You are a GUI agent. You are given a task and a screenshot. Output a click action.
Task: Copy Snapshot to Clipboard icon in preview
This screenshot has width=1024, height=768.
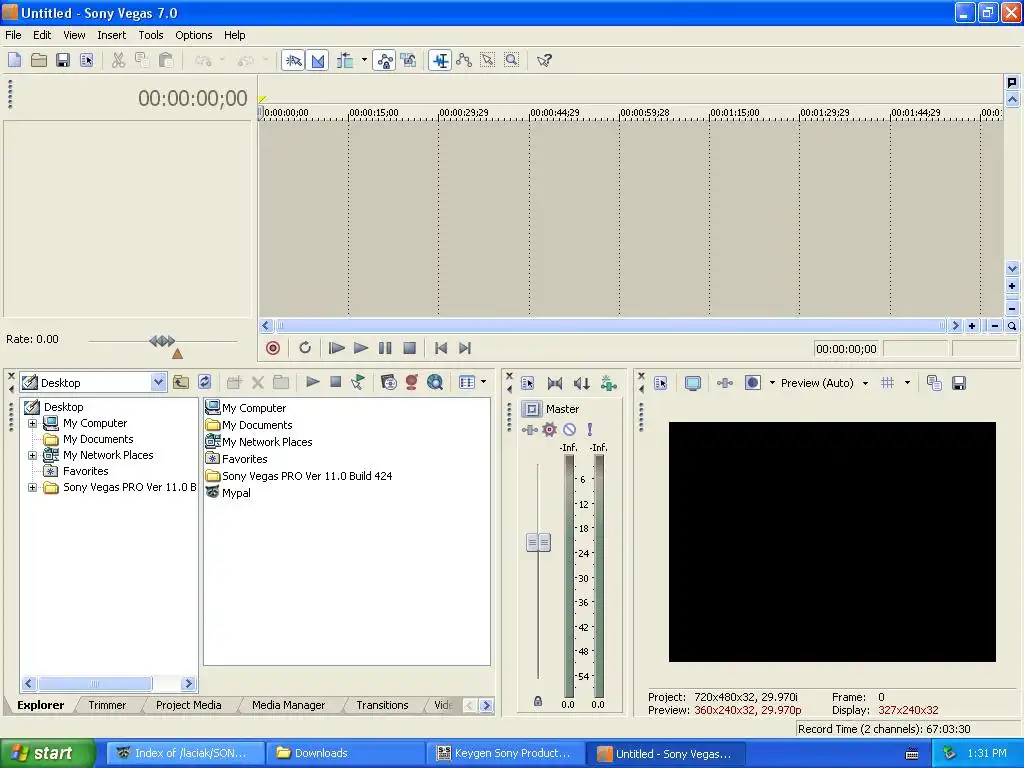[934, 383]
